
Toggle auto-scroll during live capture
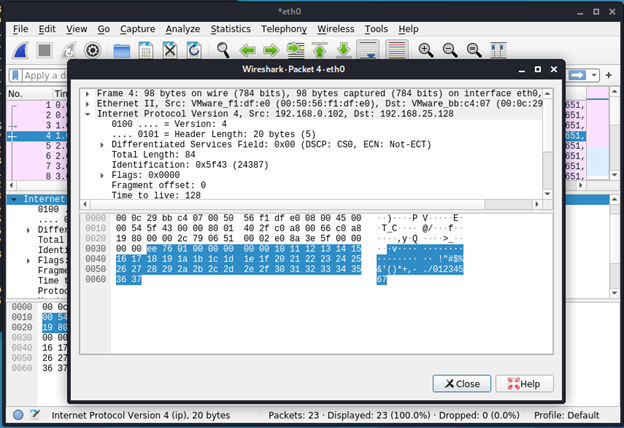[367, 50]
